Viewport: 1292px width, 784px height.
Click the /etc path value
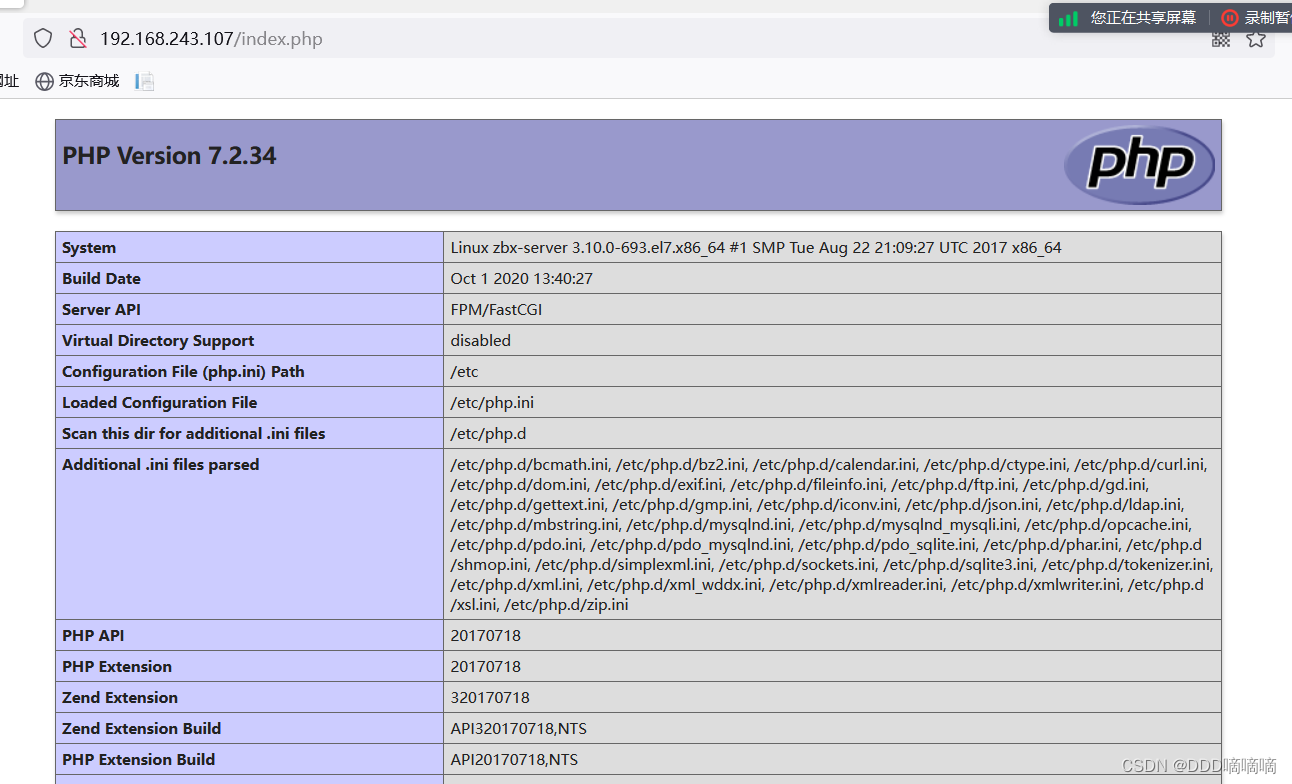(x=464, y=372)
